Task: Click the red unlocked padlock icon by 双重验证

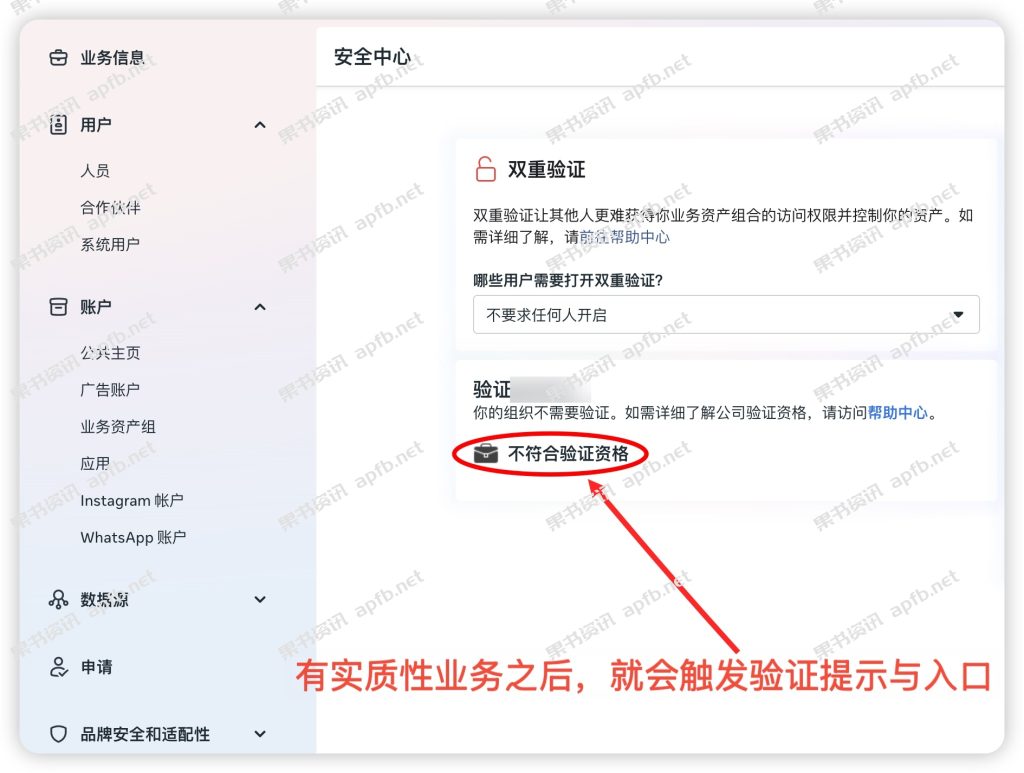Action: pyautogui.click(x=485, y=169)
